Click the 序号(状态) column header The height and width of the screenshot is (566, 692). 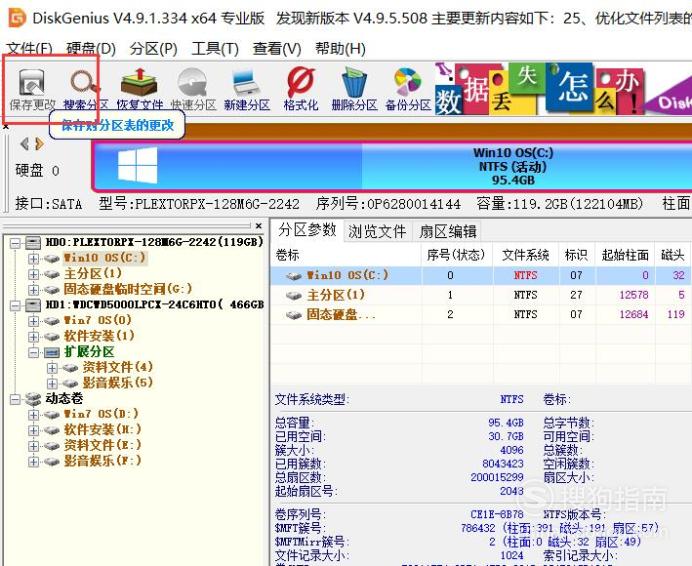pyautogui.click(x=456, y=254)
